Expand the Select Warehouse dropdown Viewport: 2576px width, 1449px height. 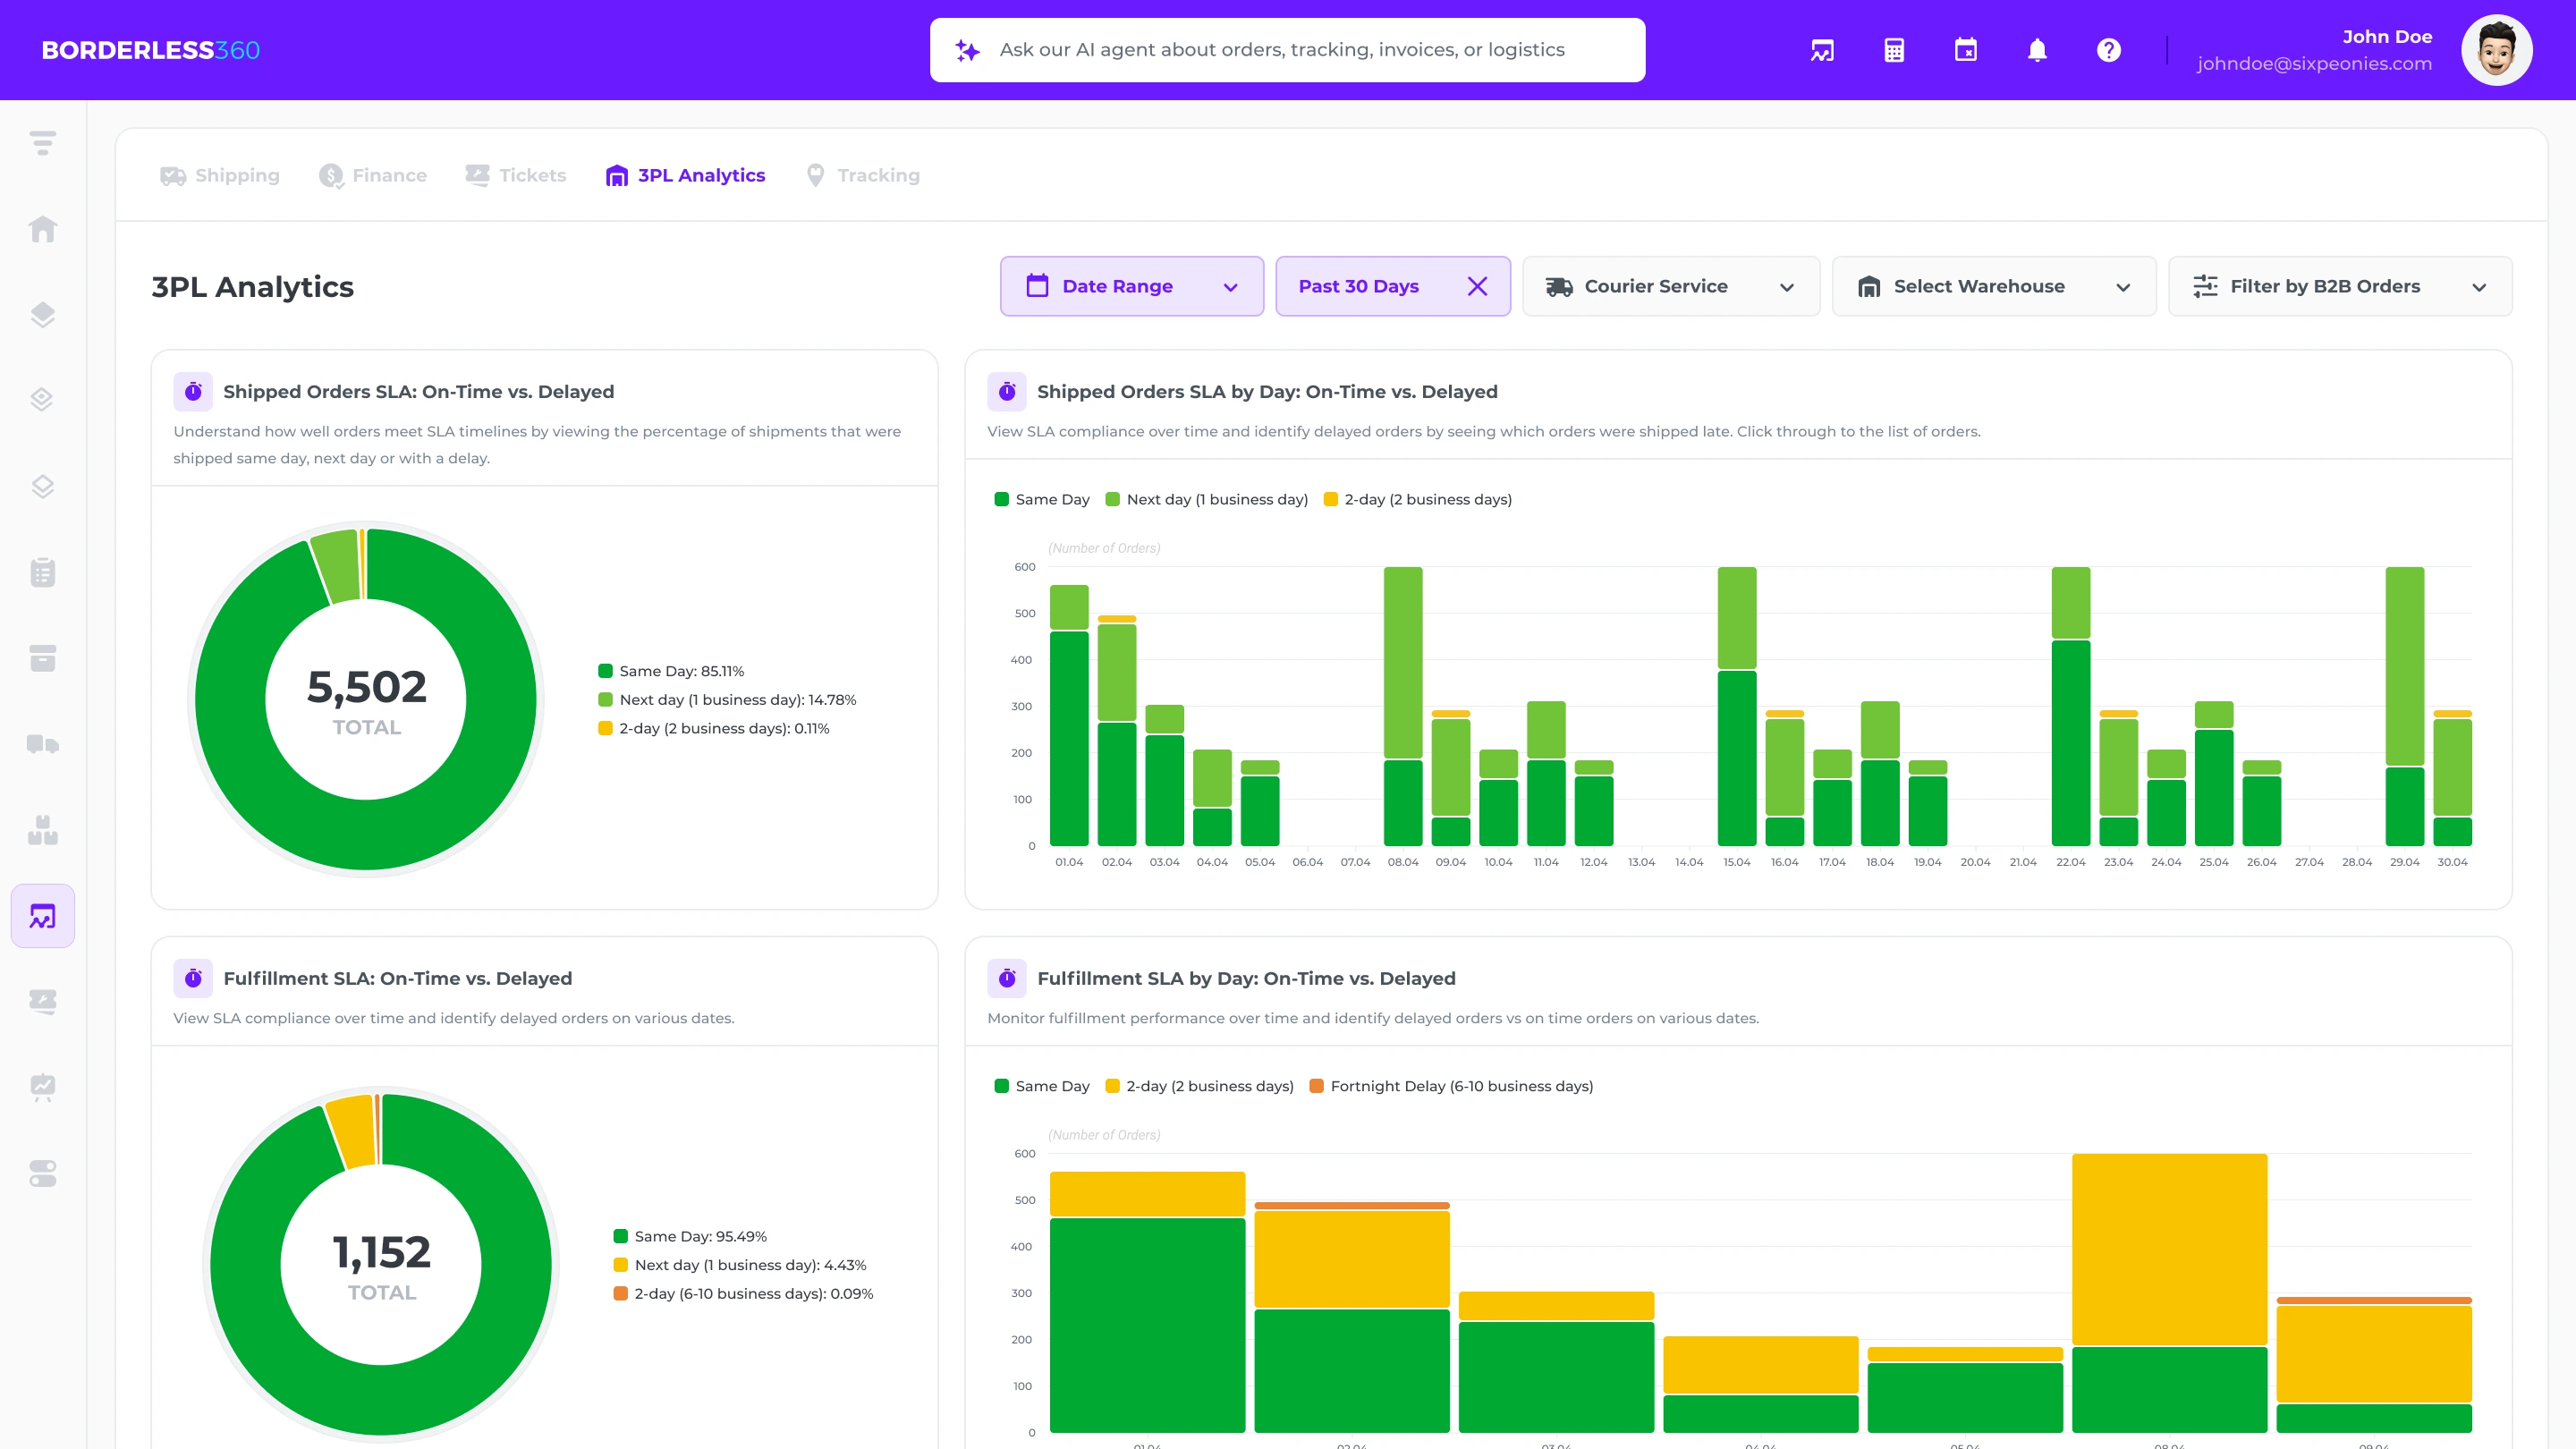click(1993, 286)
